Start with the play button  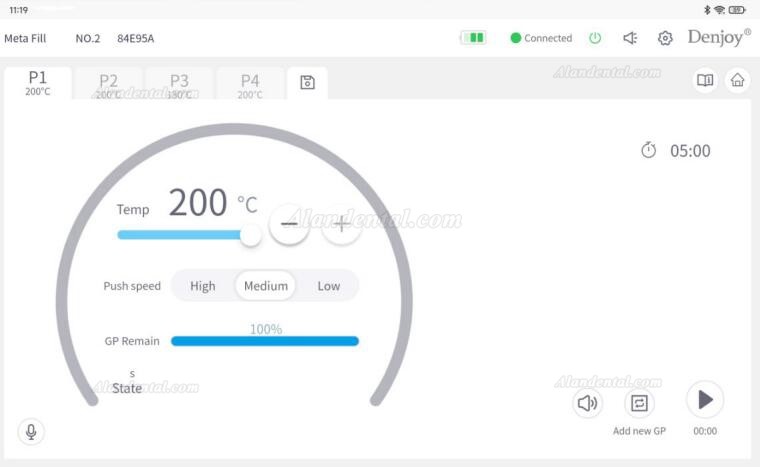click(705, 400)
